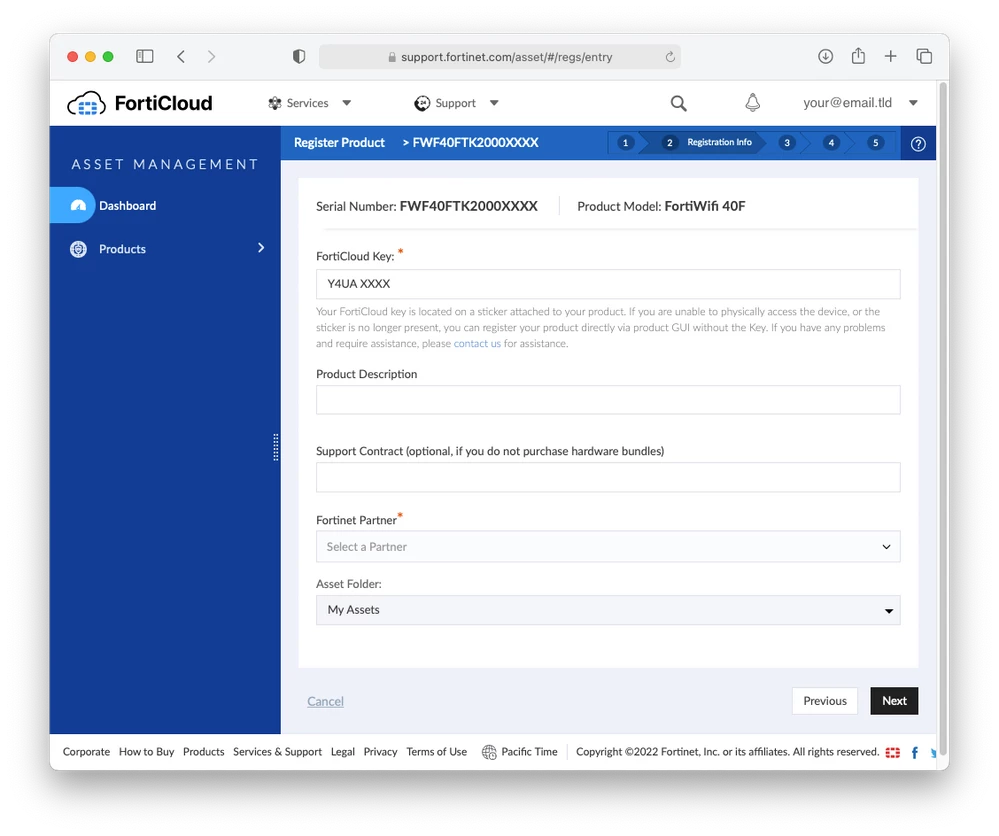The width and height of the screenshot is (999, 836).
Task: Show Safari downloads icon
Action: pyautogui.click(x=825, y=57)
